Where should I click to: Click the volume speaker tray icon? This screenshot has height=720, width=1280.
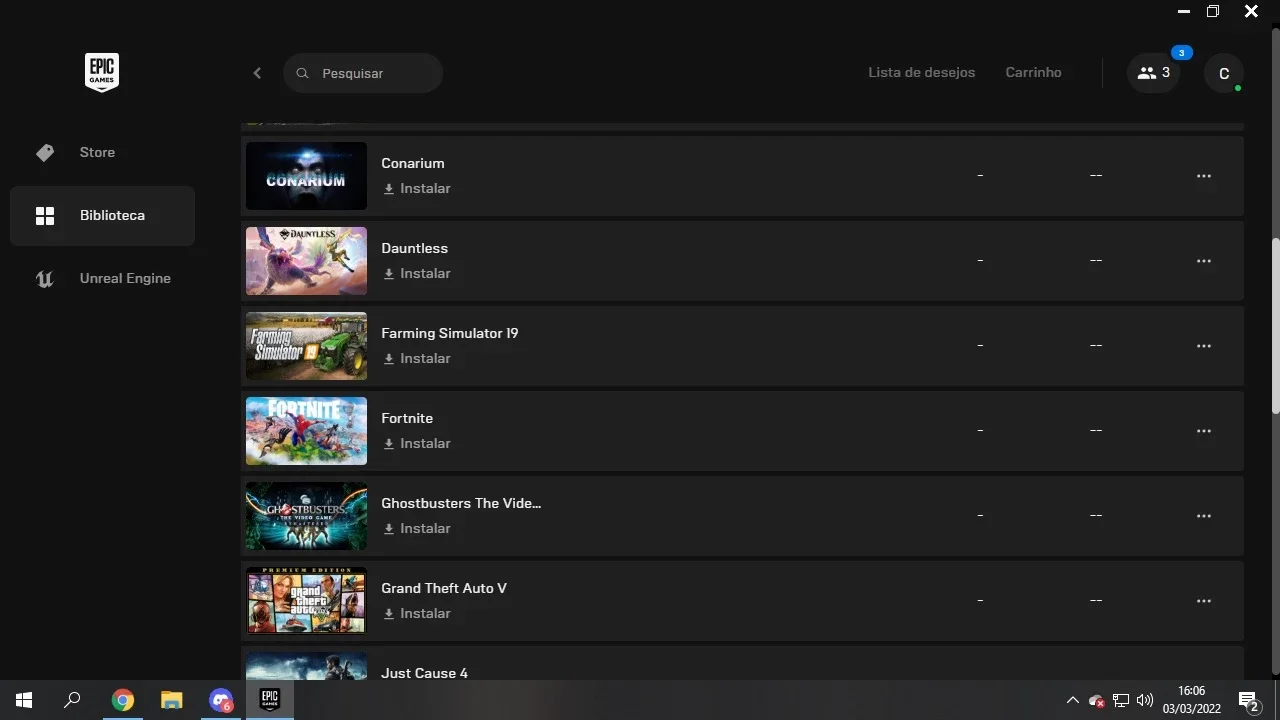(x=1145, y=700)
